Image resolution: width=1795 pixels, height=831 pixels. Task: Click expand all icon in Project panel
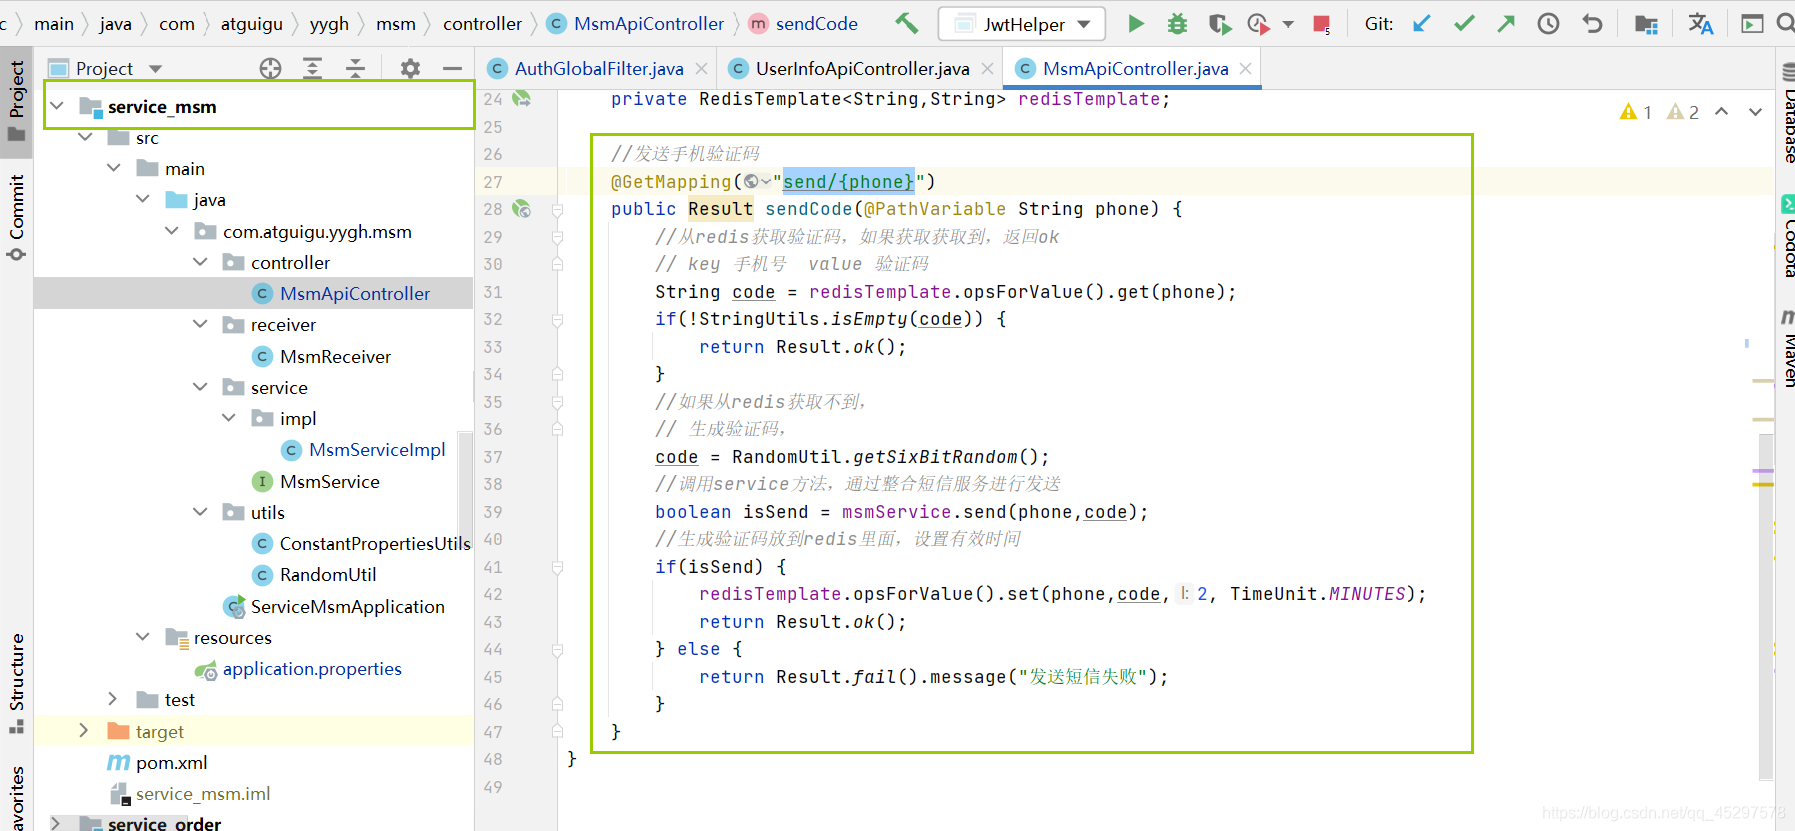tap(312, 68)
